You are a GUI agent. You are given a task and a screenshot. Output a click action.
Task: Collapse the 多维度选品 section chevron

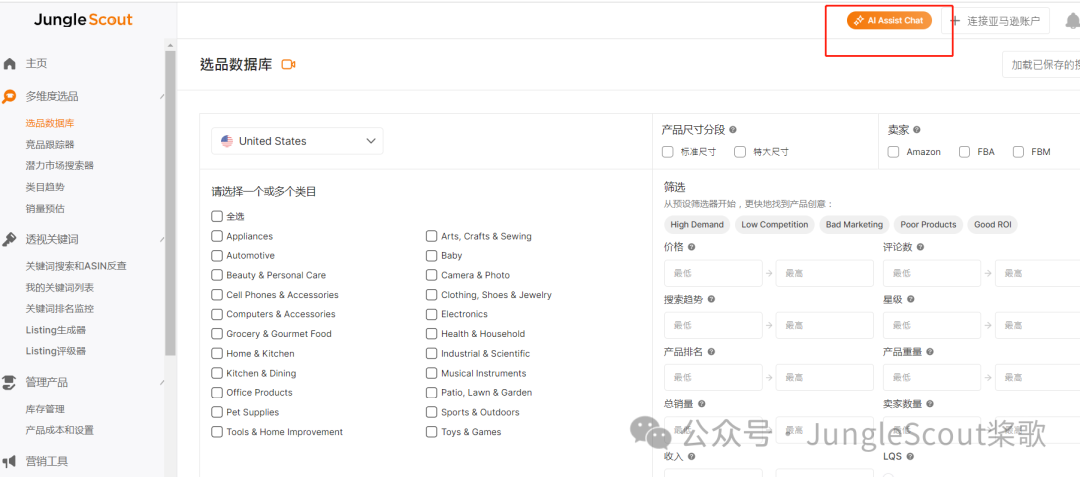pyautogui.click(x=162, y=97)
